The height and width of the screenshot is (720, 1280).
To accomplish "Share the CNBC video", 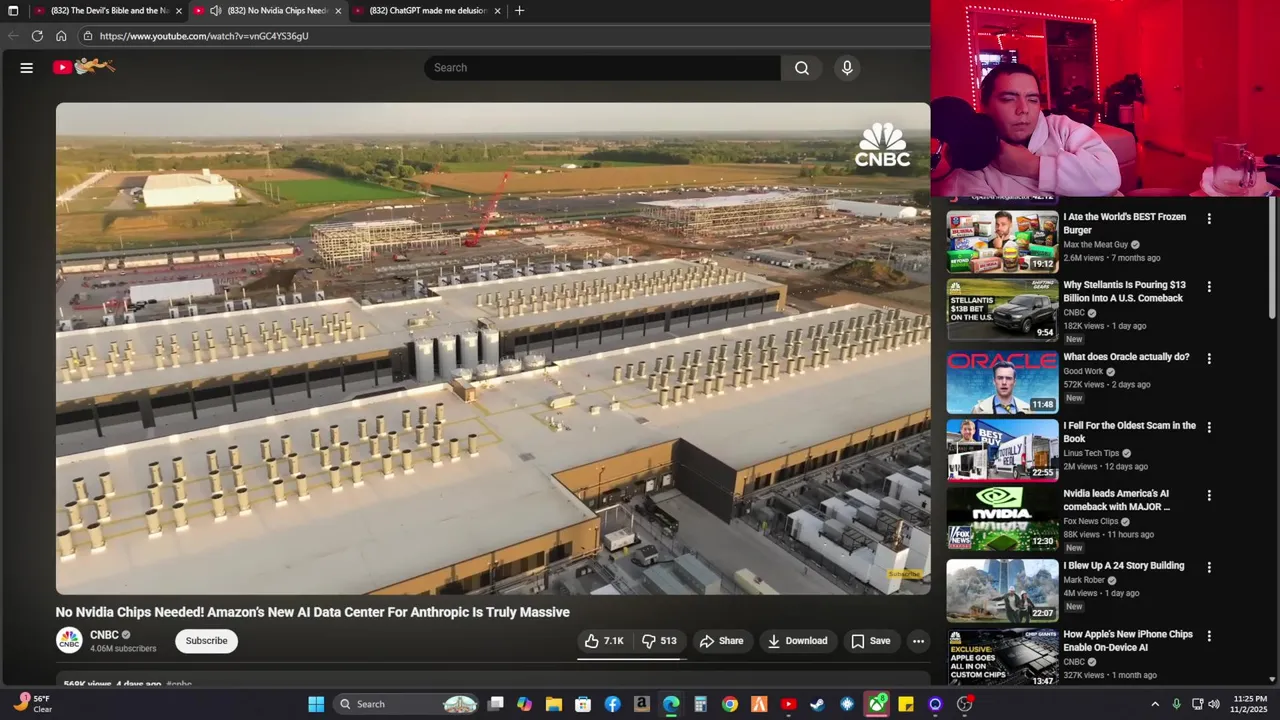I will point(721,641).
